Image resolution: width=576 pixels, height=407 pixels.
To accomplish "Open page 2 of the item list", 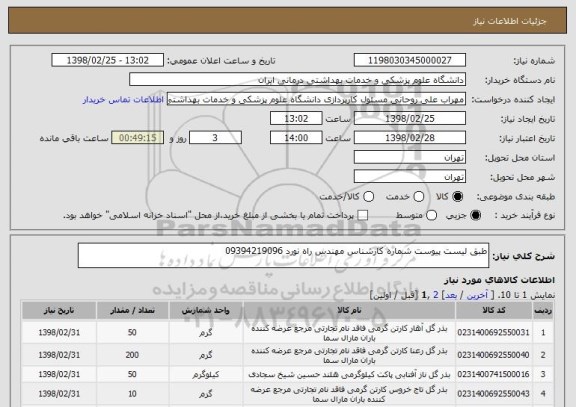I will [436, 295].
